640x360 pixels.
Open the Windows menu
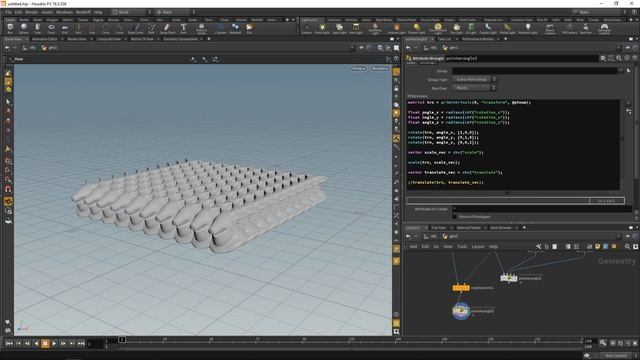point(64,12)
